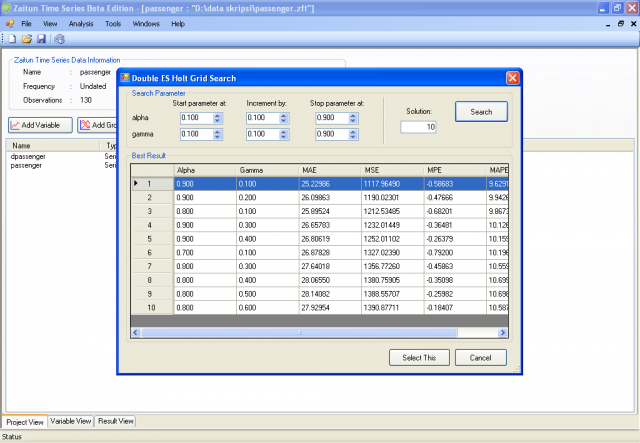Click the New file toolbar icon
This screenshot has width=640, height=443.
tap(12, 39)
